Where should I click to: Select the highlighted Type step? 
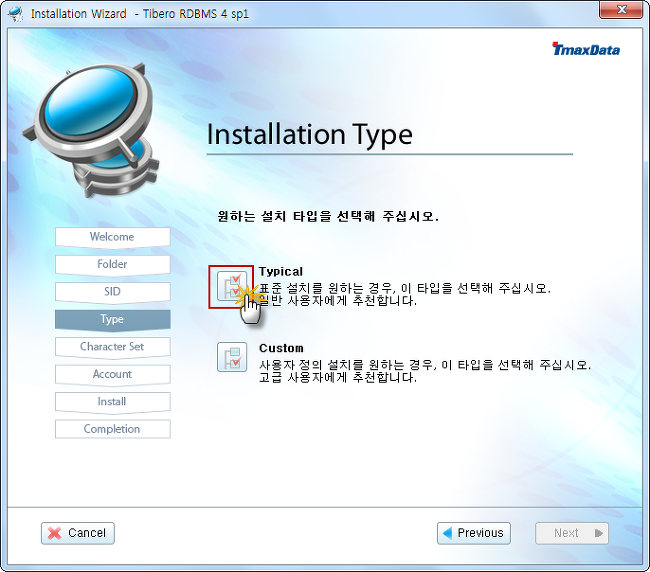[112, 320]
